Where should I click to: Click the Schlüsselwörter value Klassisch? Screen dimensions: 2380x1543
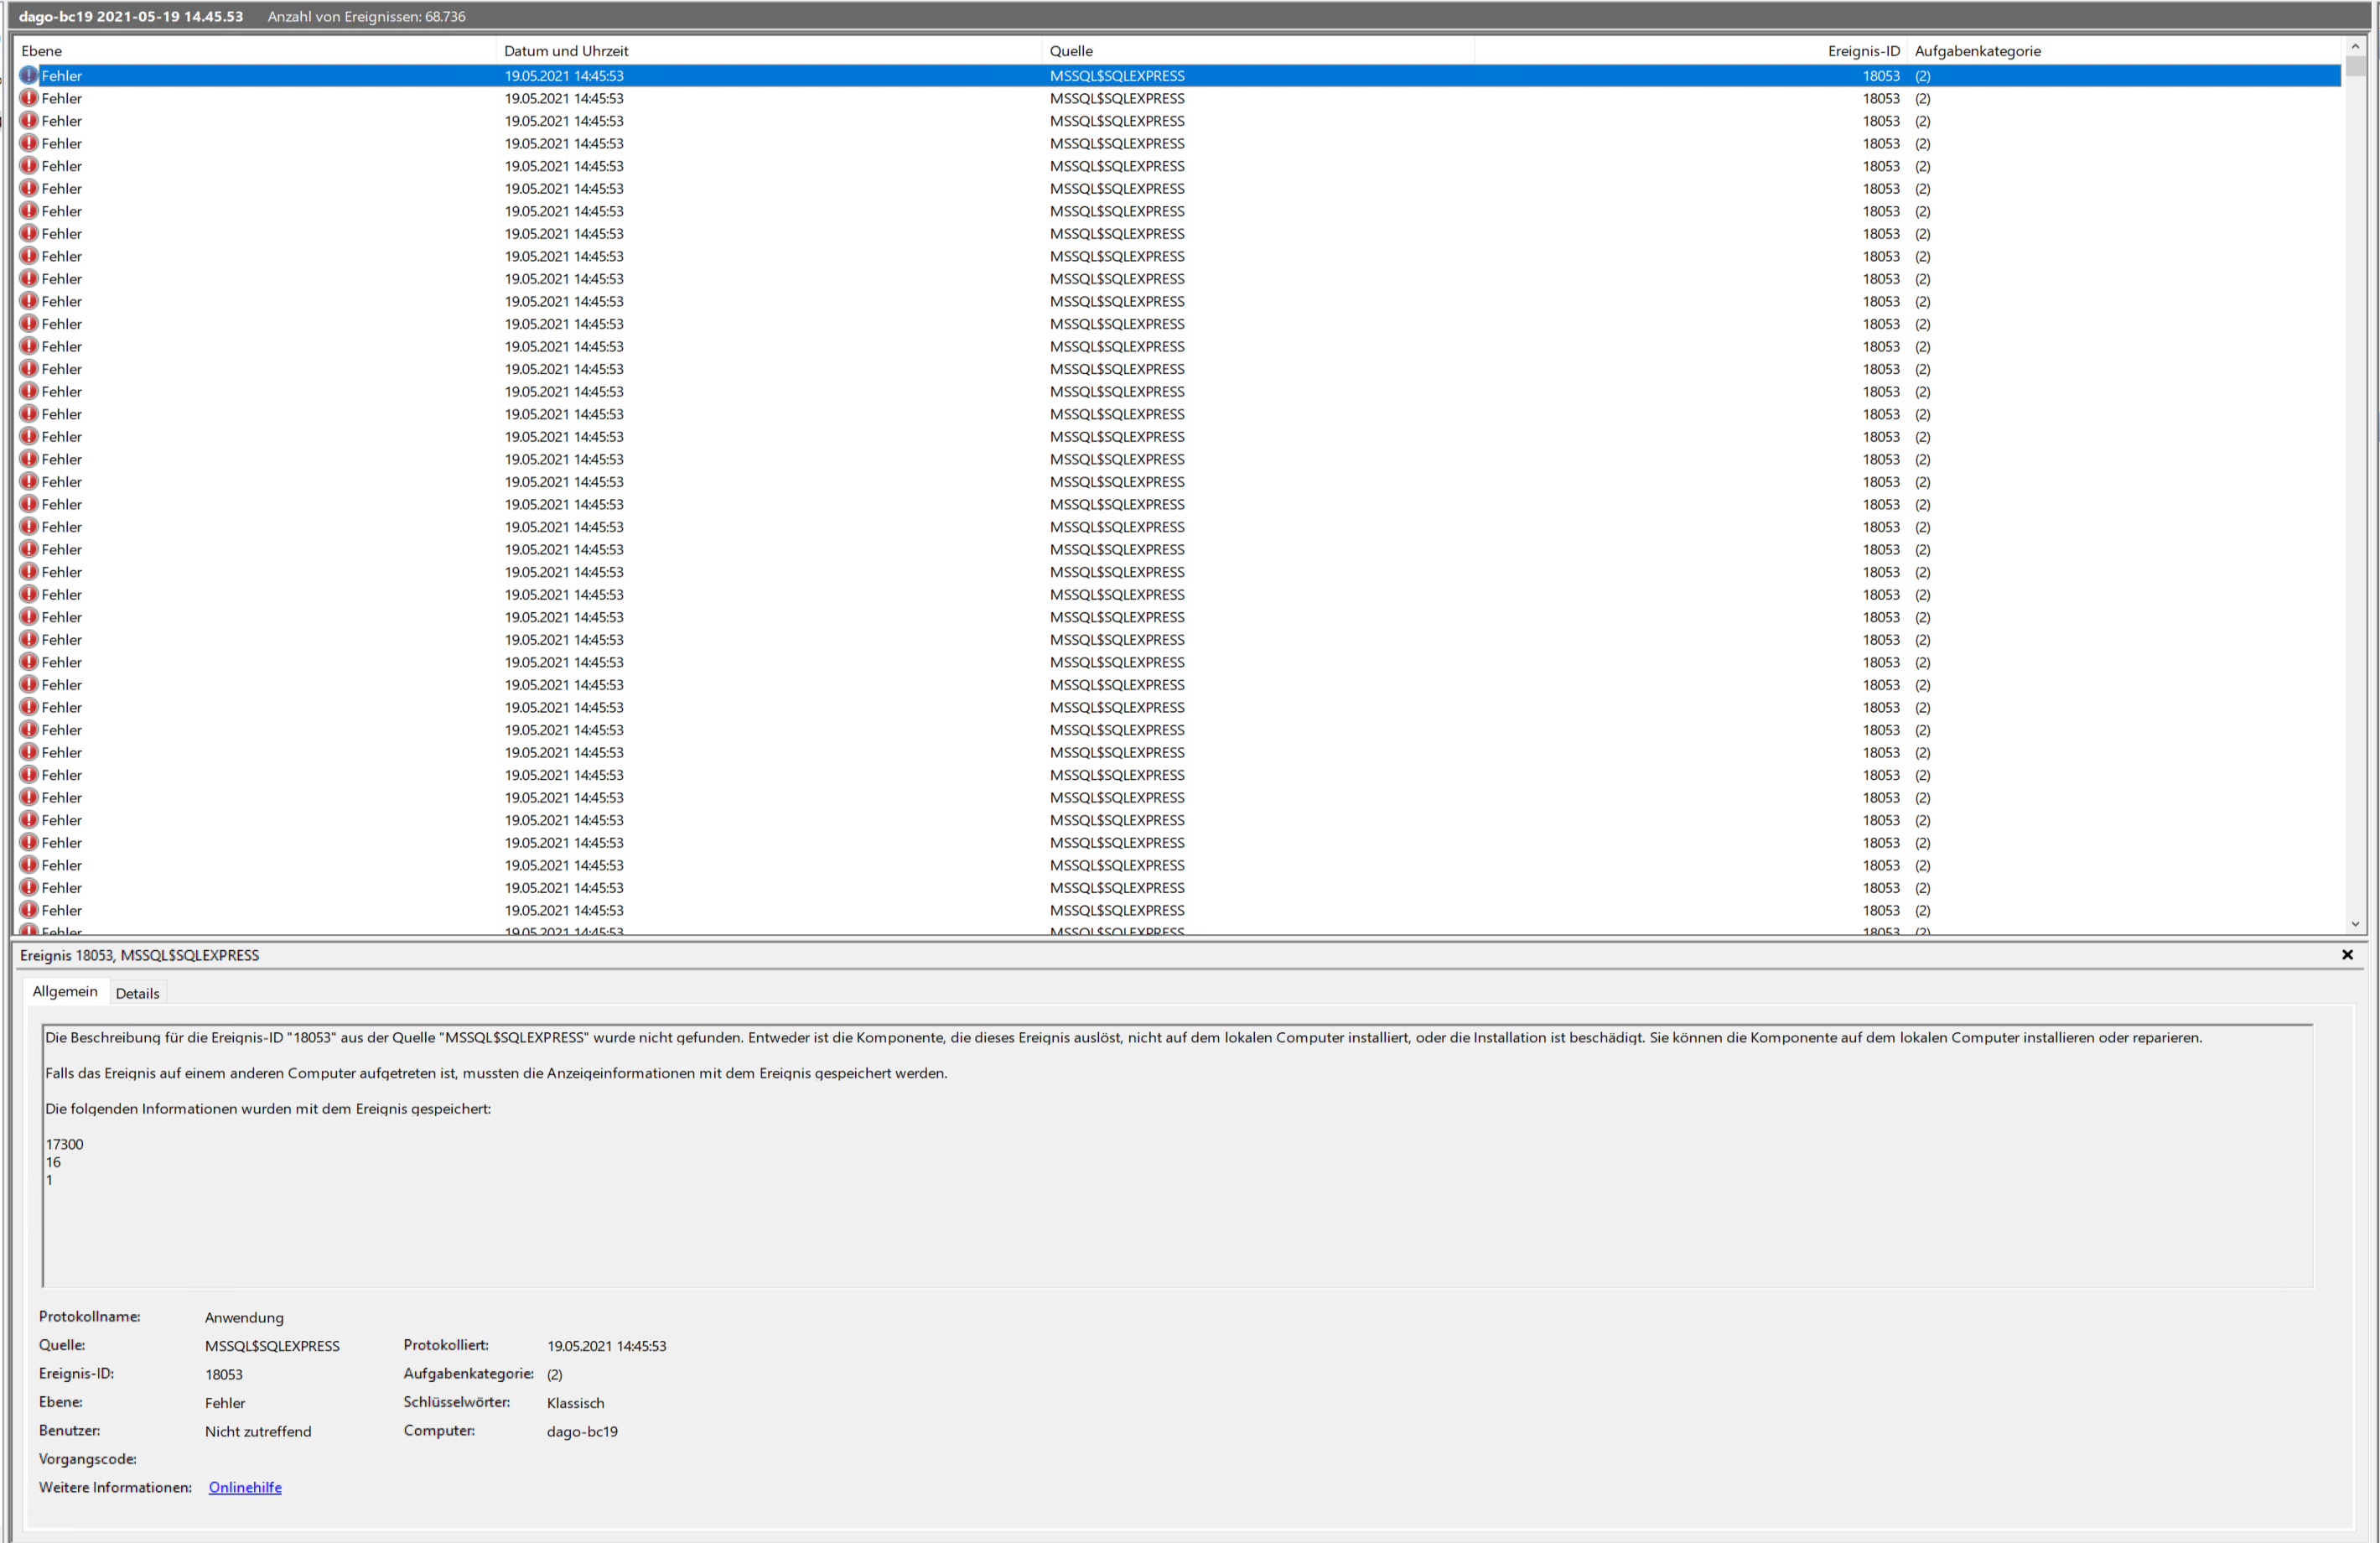click(x=575, y=1403)
